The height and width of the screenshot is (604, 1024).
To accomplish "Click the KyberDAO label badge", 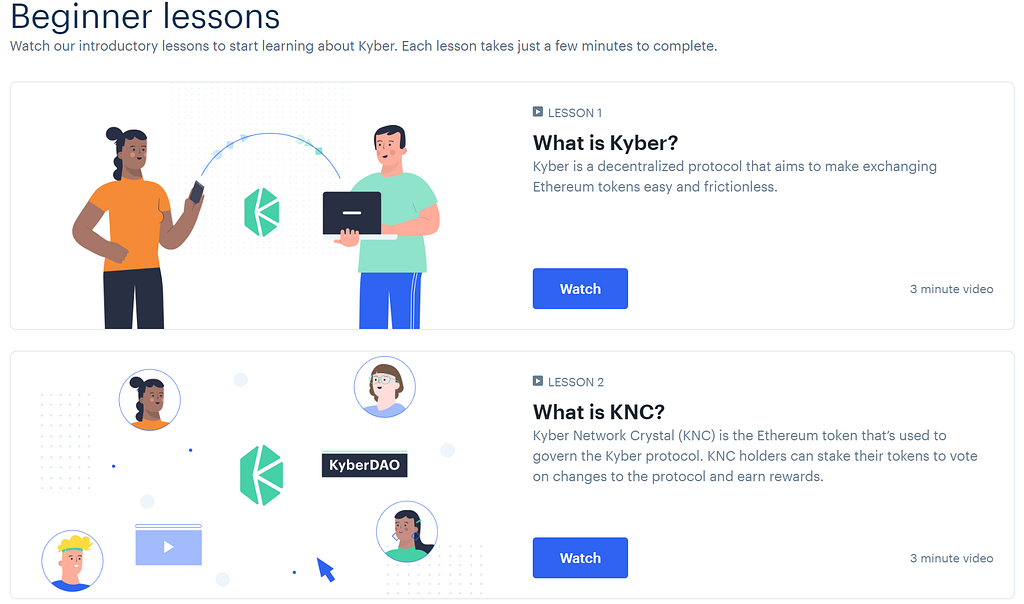I will tap(364, 465).
